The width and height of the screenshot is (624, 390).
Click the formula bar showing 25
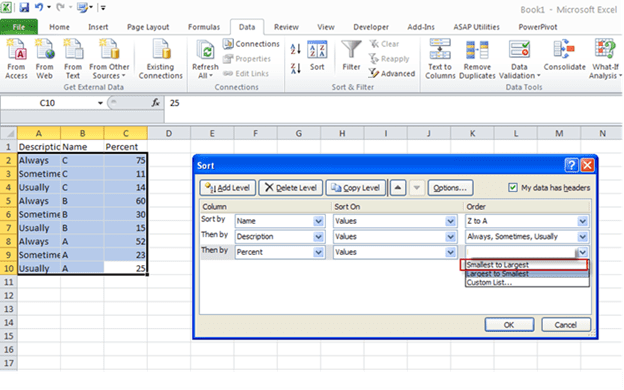[x=392, y=103]
